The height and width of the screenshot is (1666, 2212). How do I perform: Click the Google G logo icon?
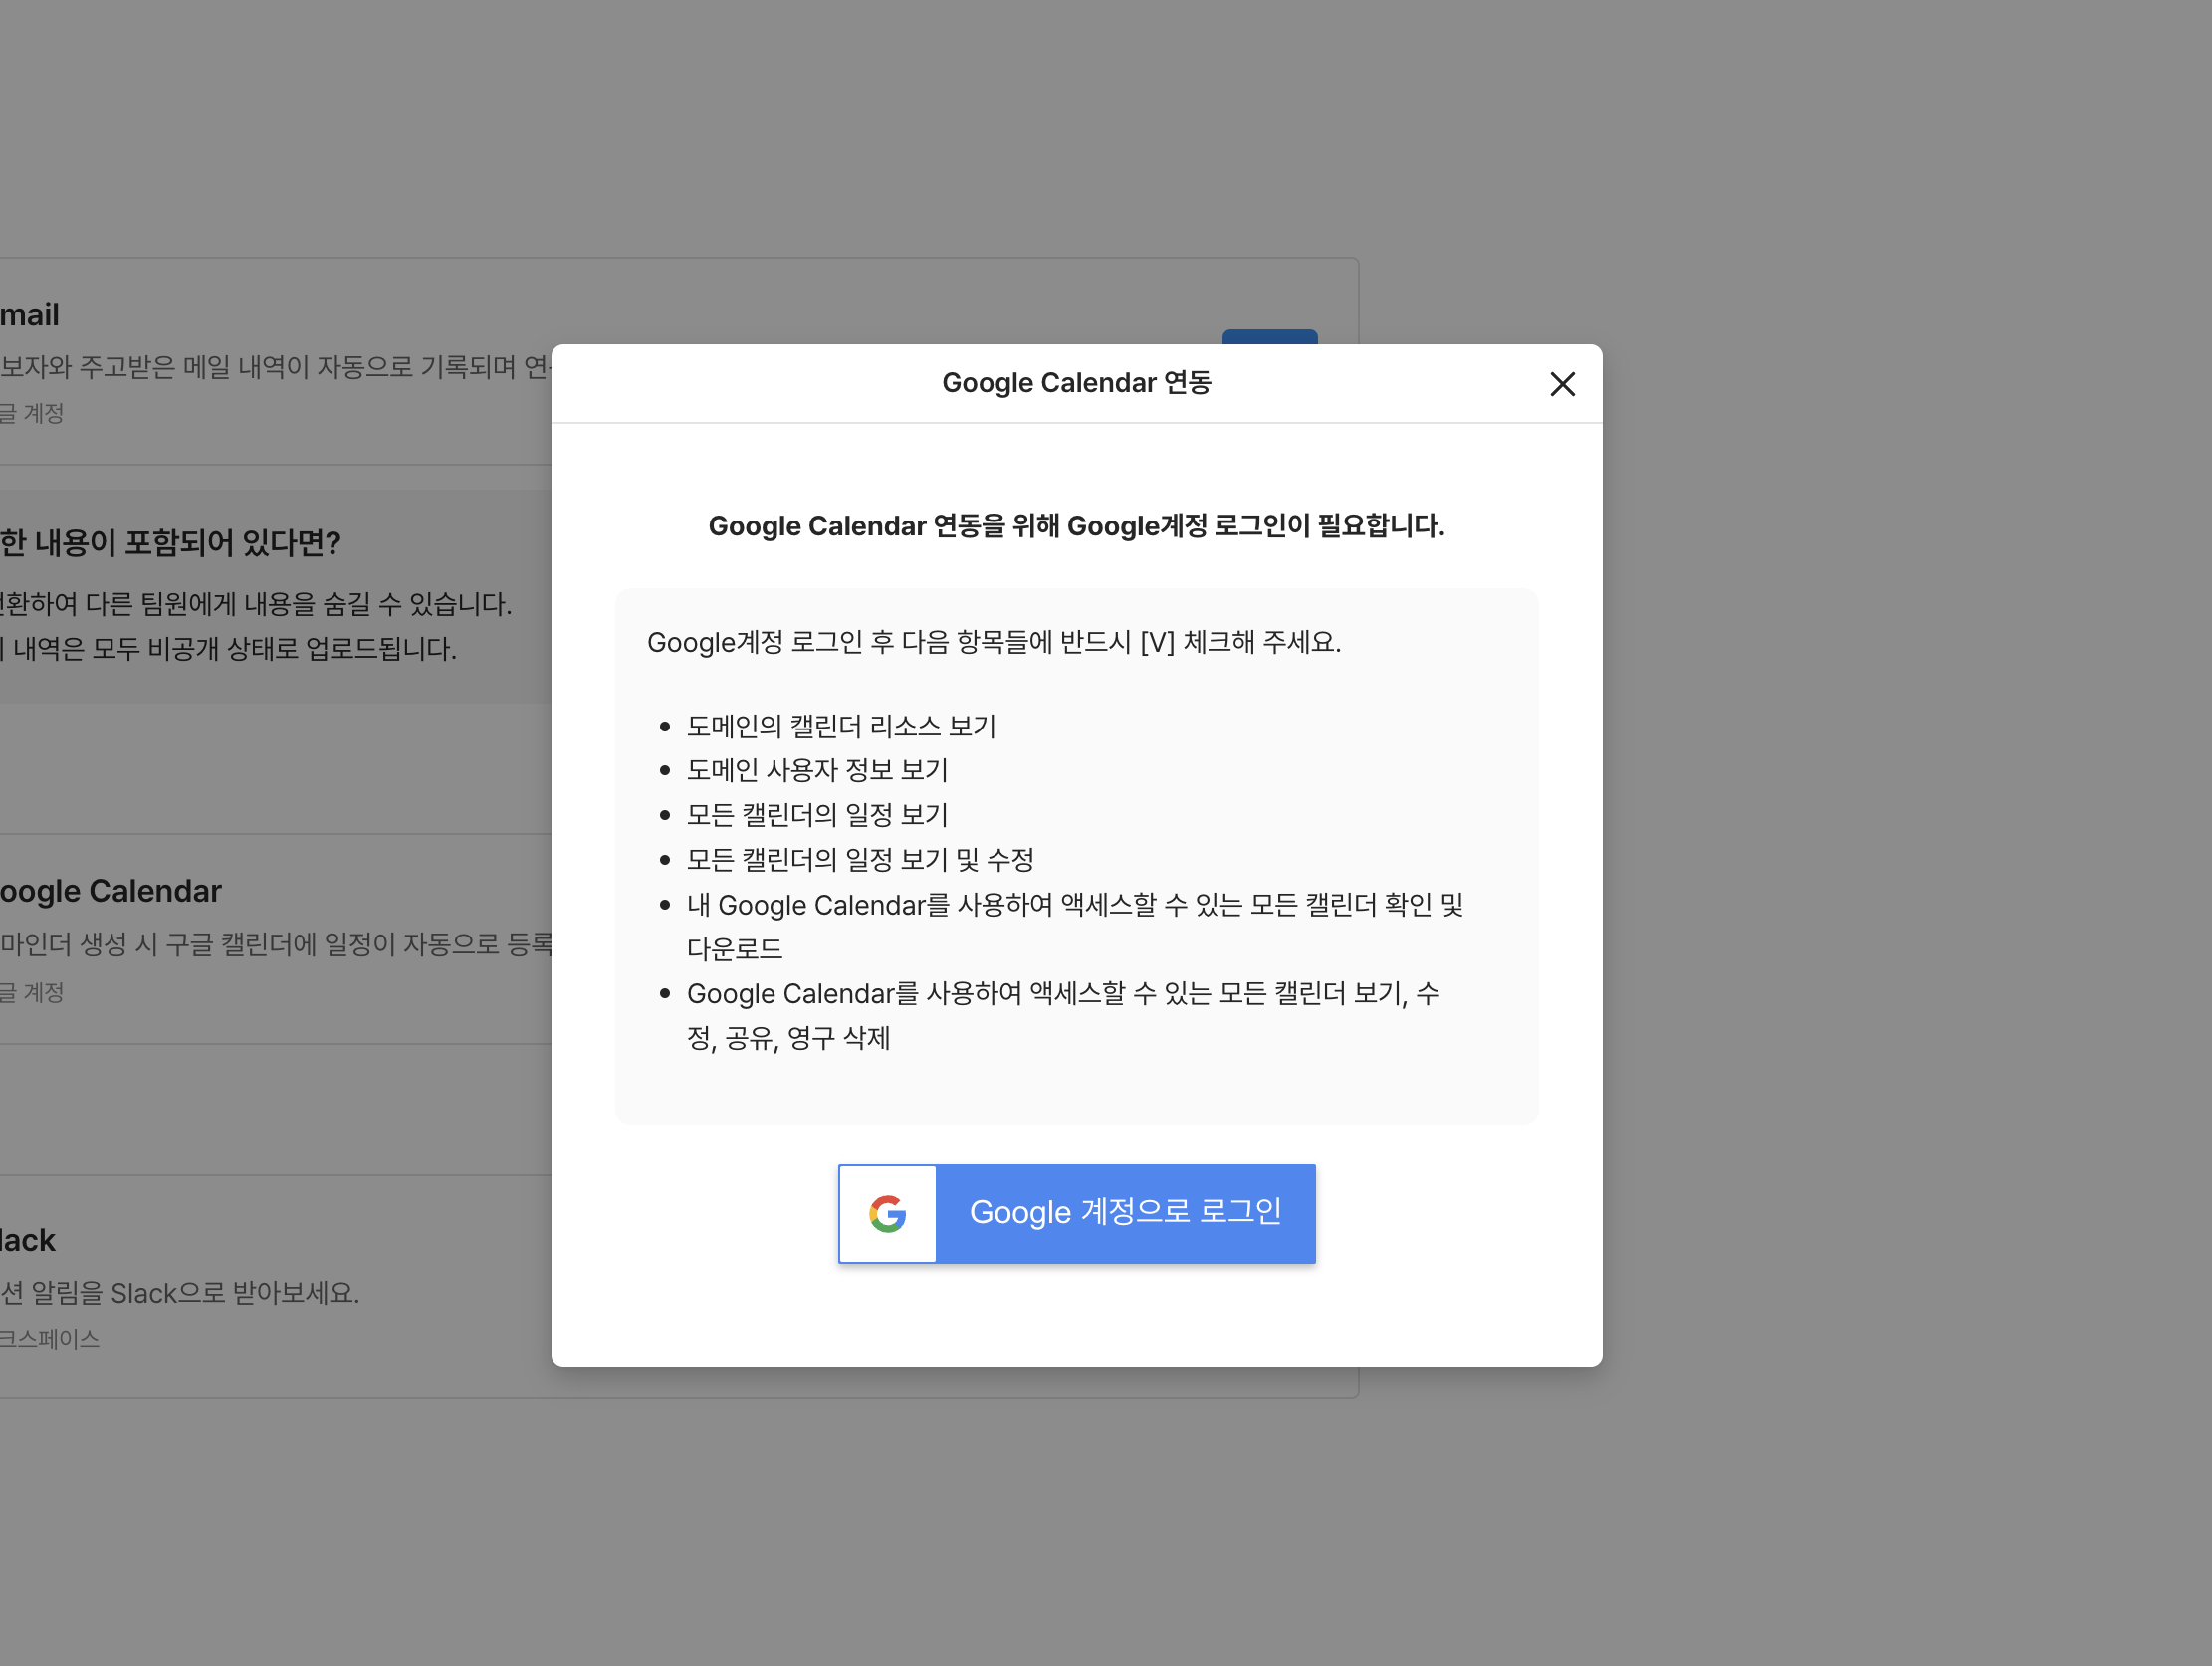(887, 1213)
